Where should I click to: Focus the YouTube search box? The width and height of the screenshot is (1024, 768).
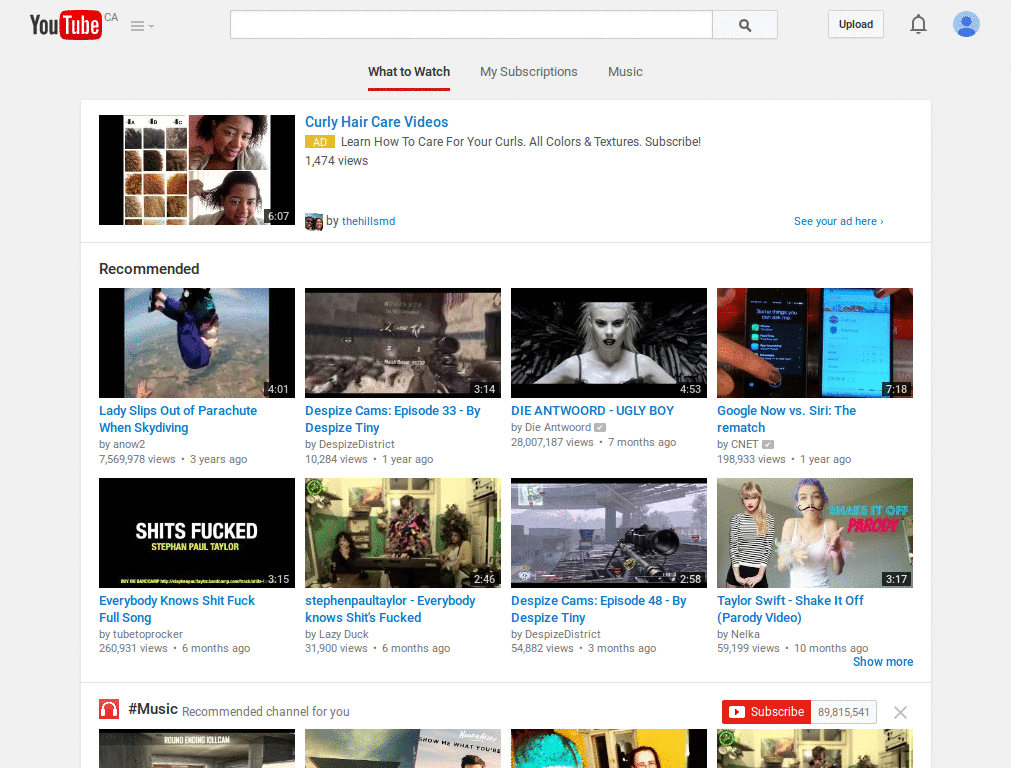point(471,25)
